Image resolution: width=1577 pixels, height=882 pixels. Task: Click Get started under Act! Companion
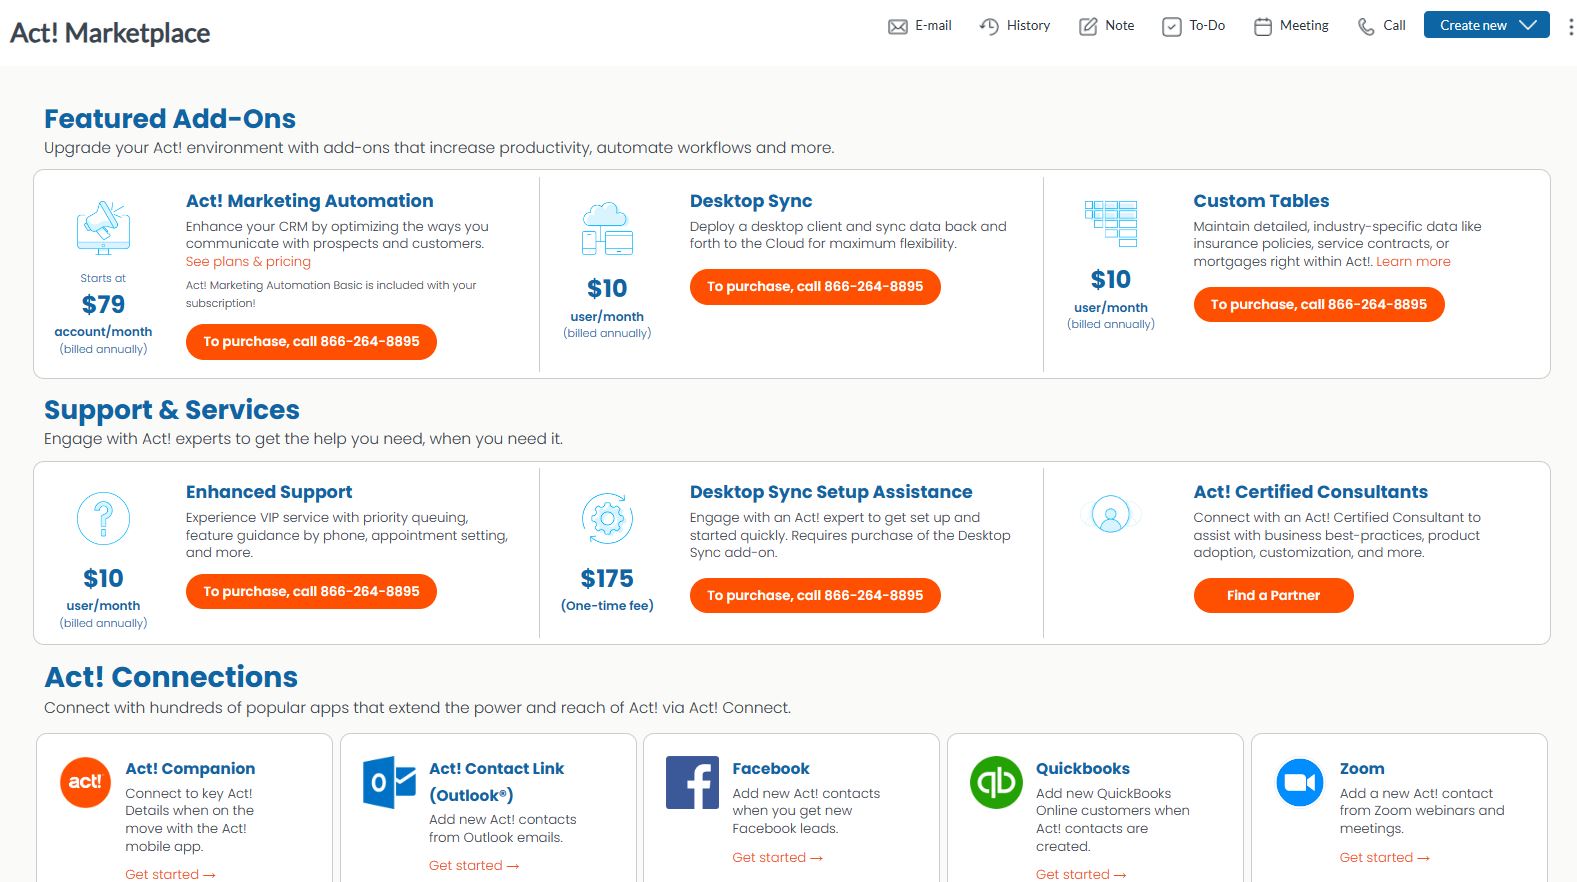pos(170,874)
